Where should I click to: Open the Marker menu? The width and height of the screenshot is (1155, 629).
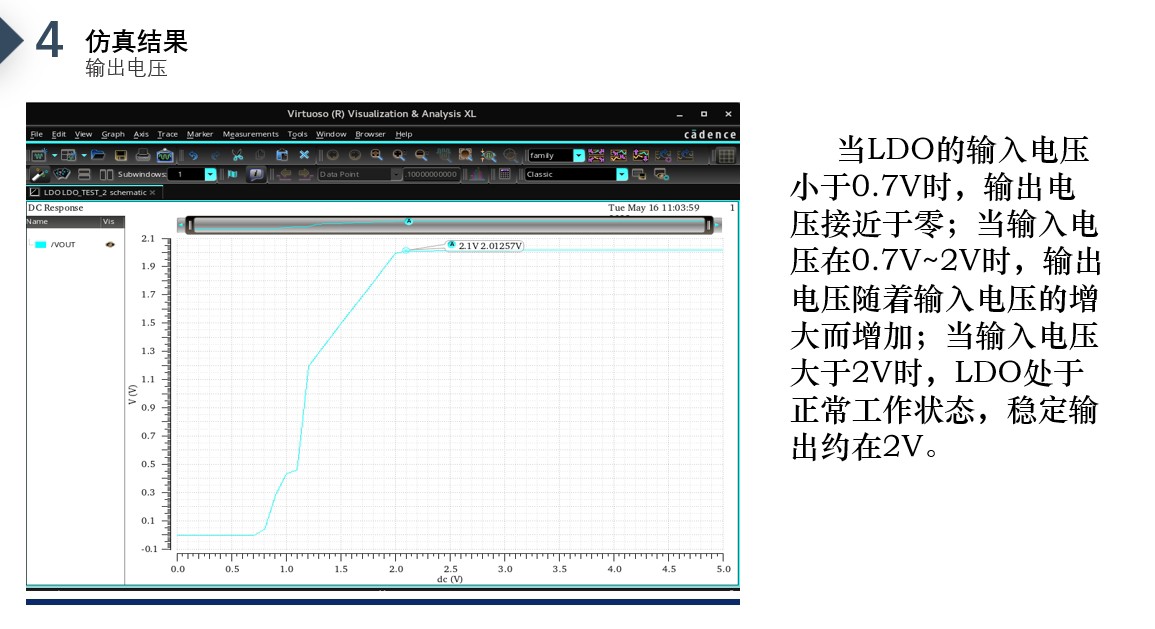(200, 134)
